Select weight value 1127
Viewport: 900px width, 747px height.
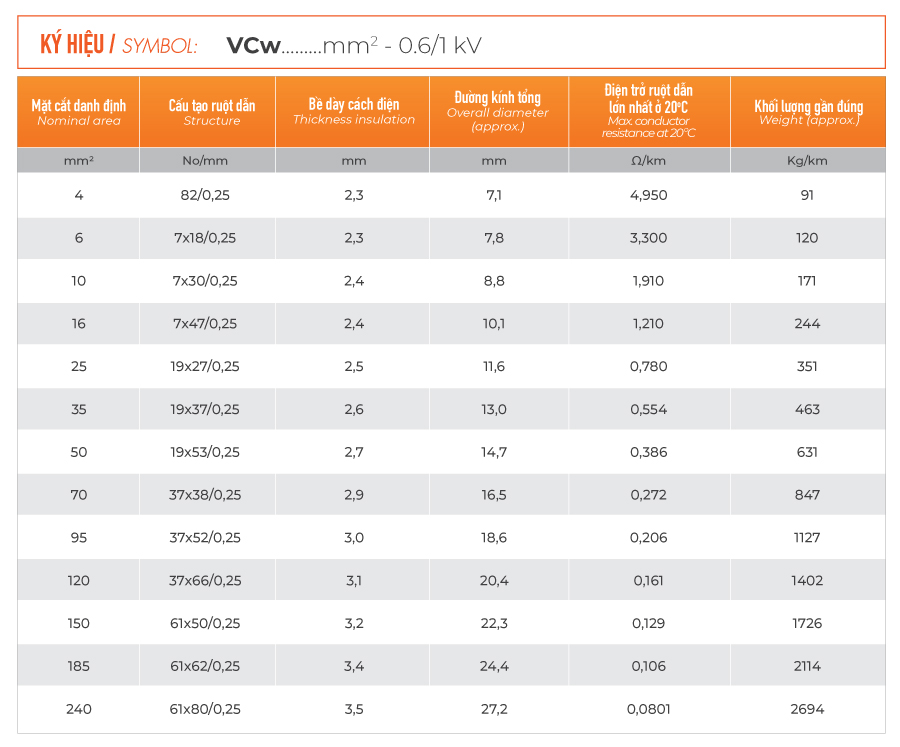(x=807, y=537)
